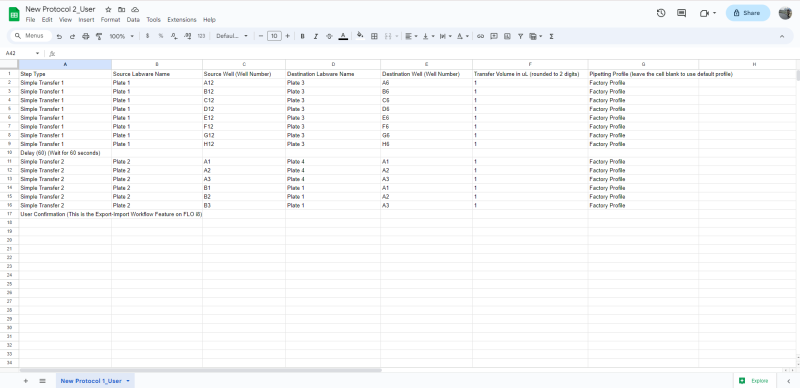Click the functions sigma icon
The width and height of the screenshot is (800, 388).
(552, 36)
